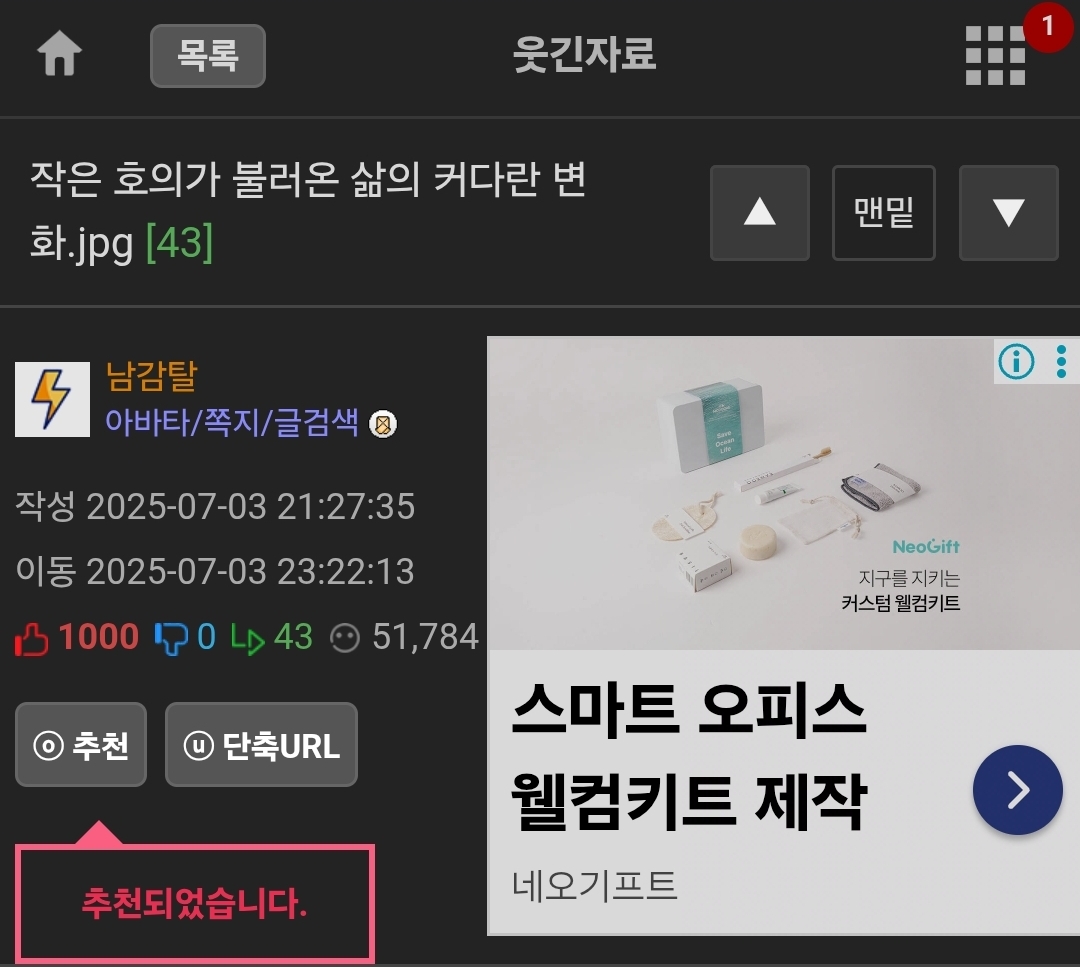
Task: Click the 목록 list button
Action: click(x=207, y=56)
